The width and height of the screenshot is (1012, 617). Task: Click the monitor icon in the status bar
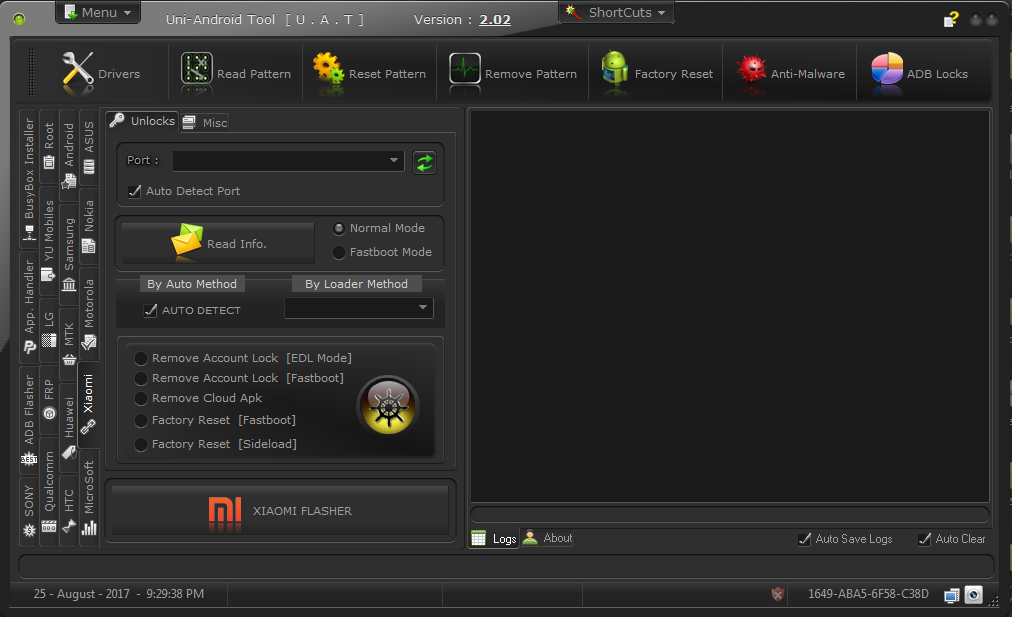point(951,595)
